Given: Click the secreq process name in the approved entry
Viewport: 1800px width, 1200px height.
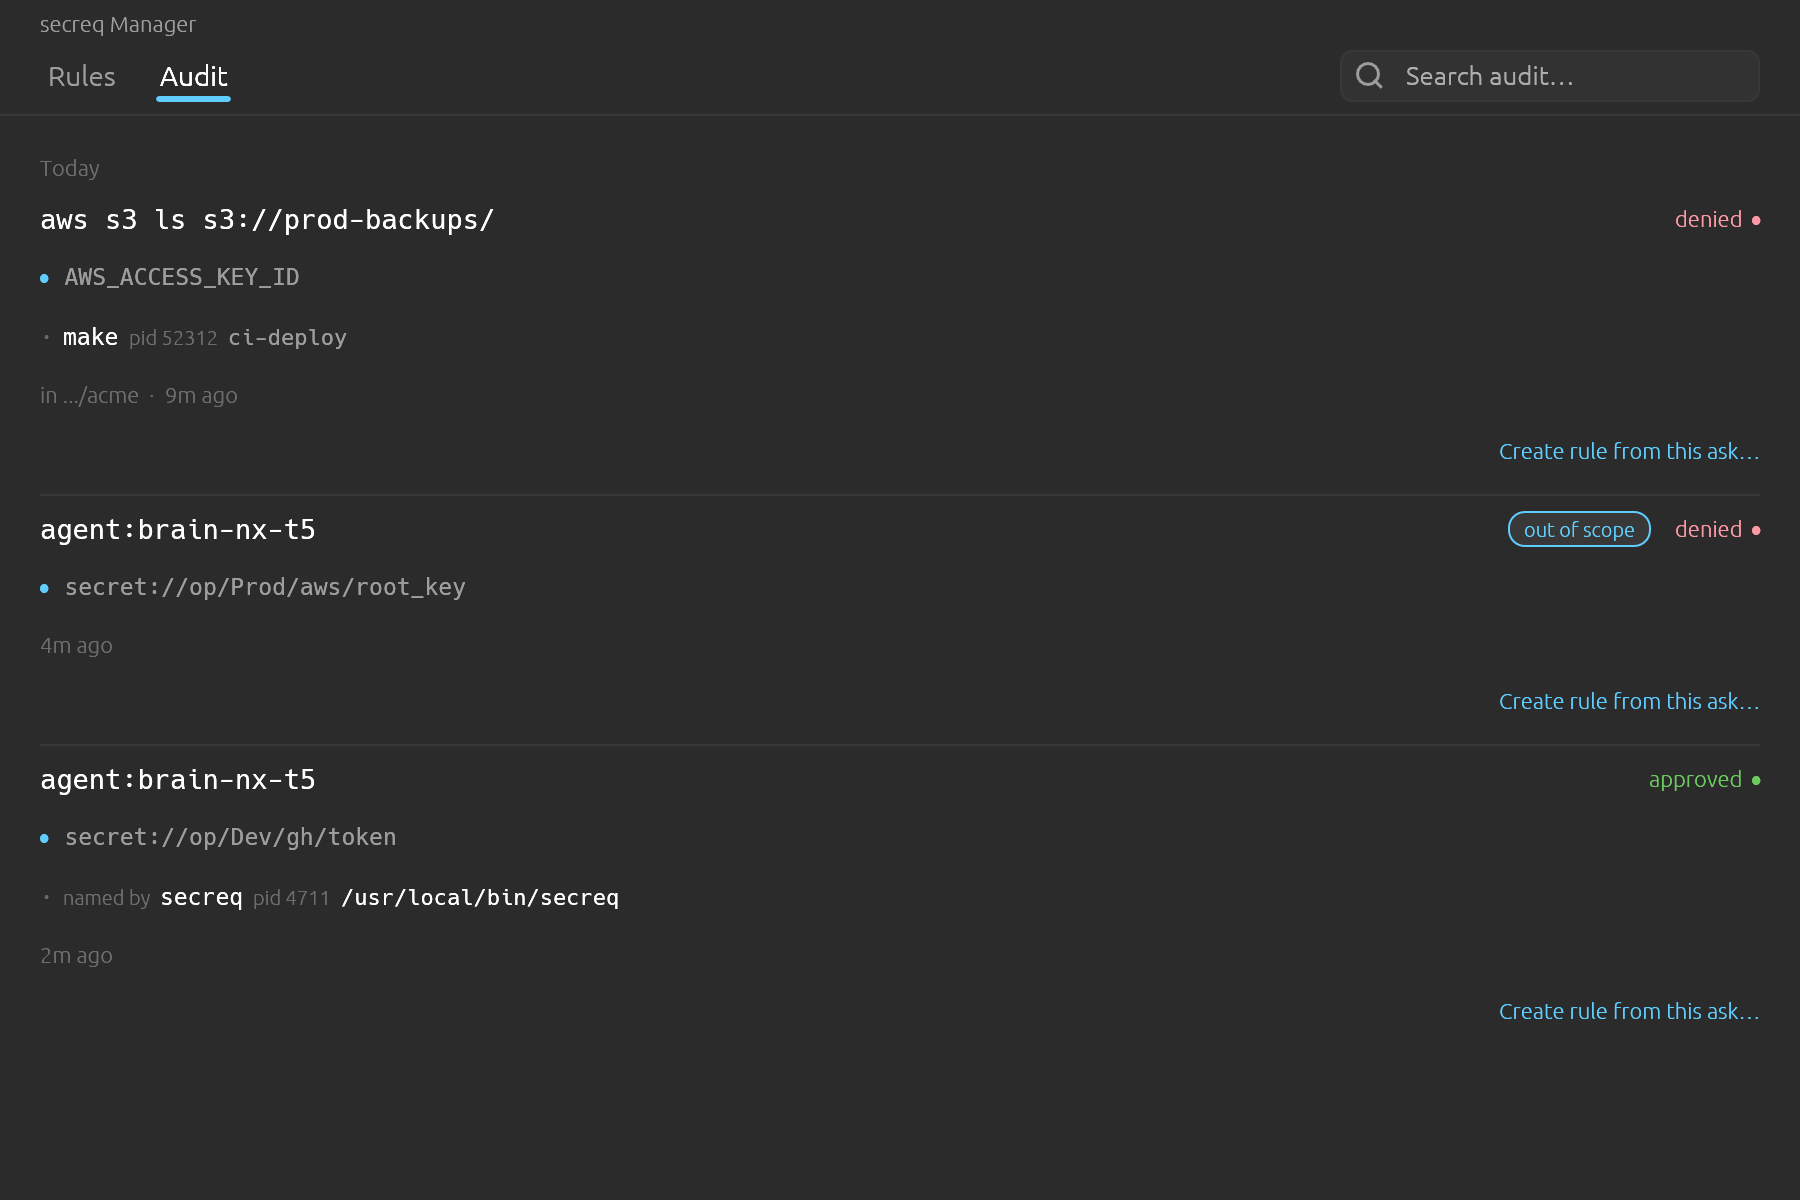Looking at the screenshot, I should [x=202, y=898].
